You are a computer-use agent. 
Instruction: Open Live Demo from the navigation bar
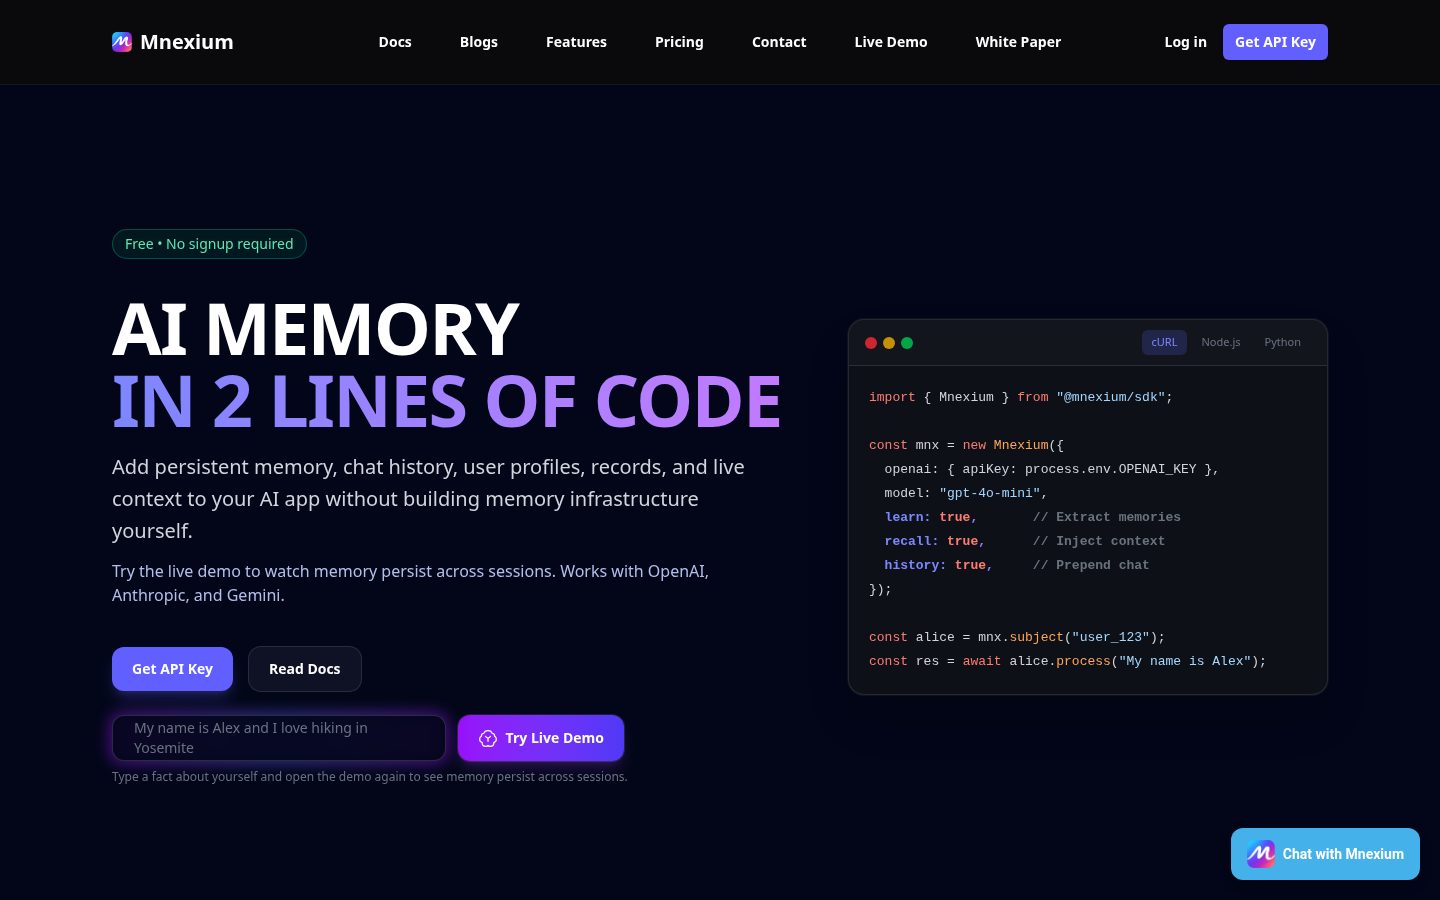click(891, 42)
